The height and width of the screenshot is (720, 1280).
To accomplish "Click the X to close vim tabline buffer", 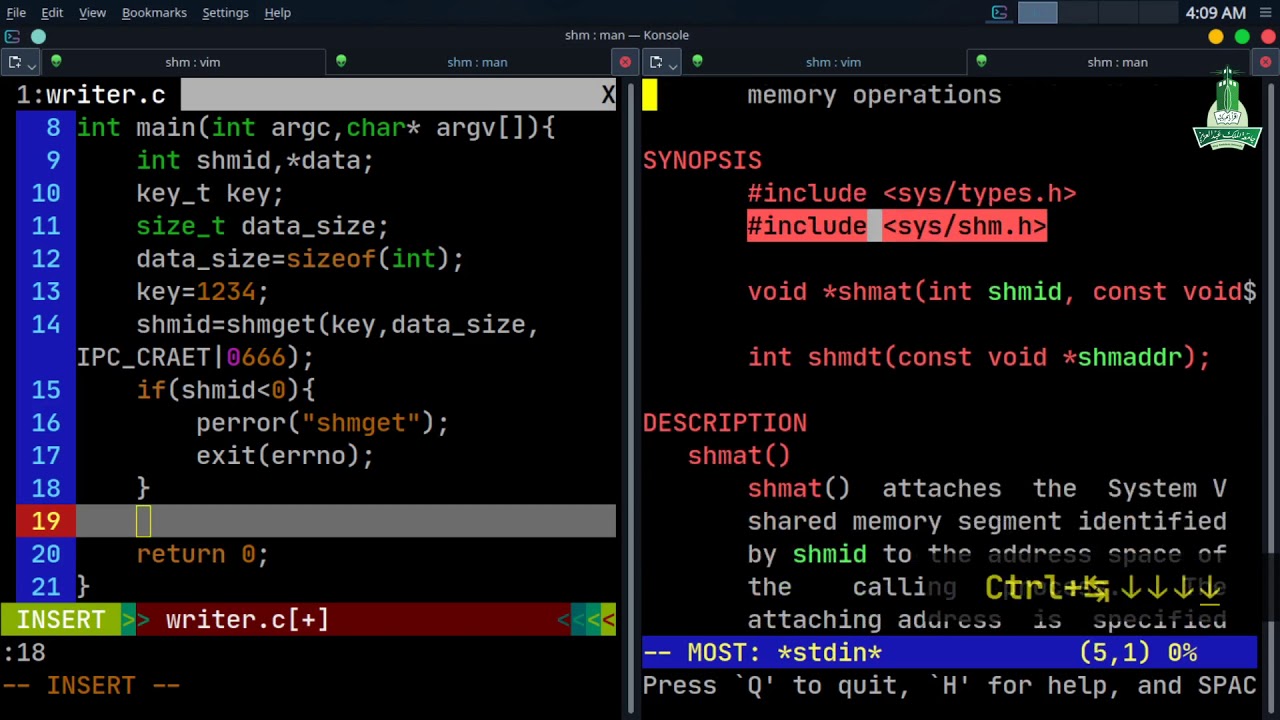I will click(x=608, y=95).
